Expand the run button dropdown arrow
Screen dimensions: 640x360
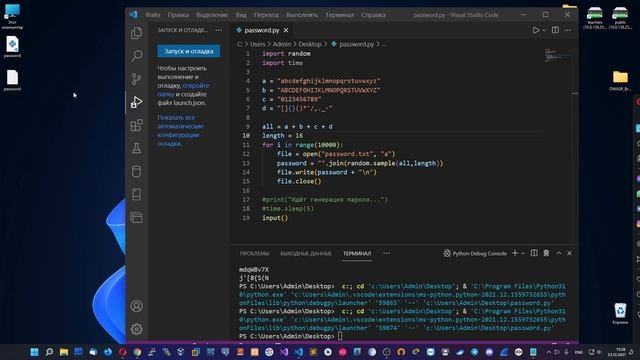[x=544, y=30]
